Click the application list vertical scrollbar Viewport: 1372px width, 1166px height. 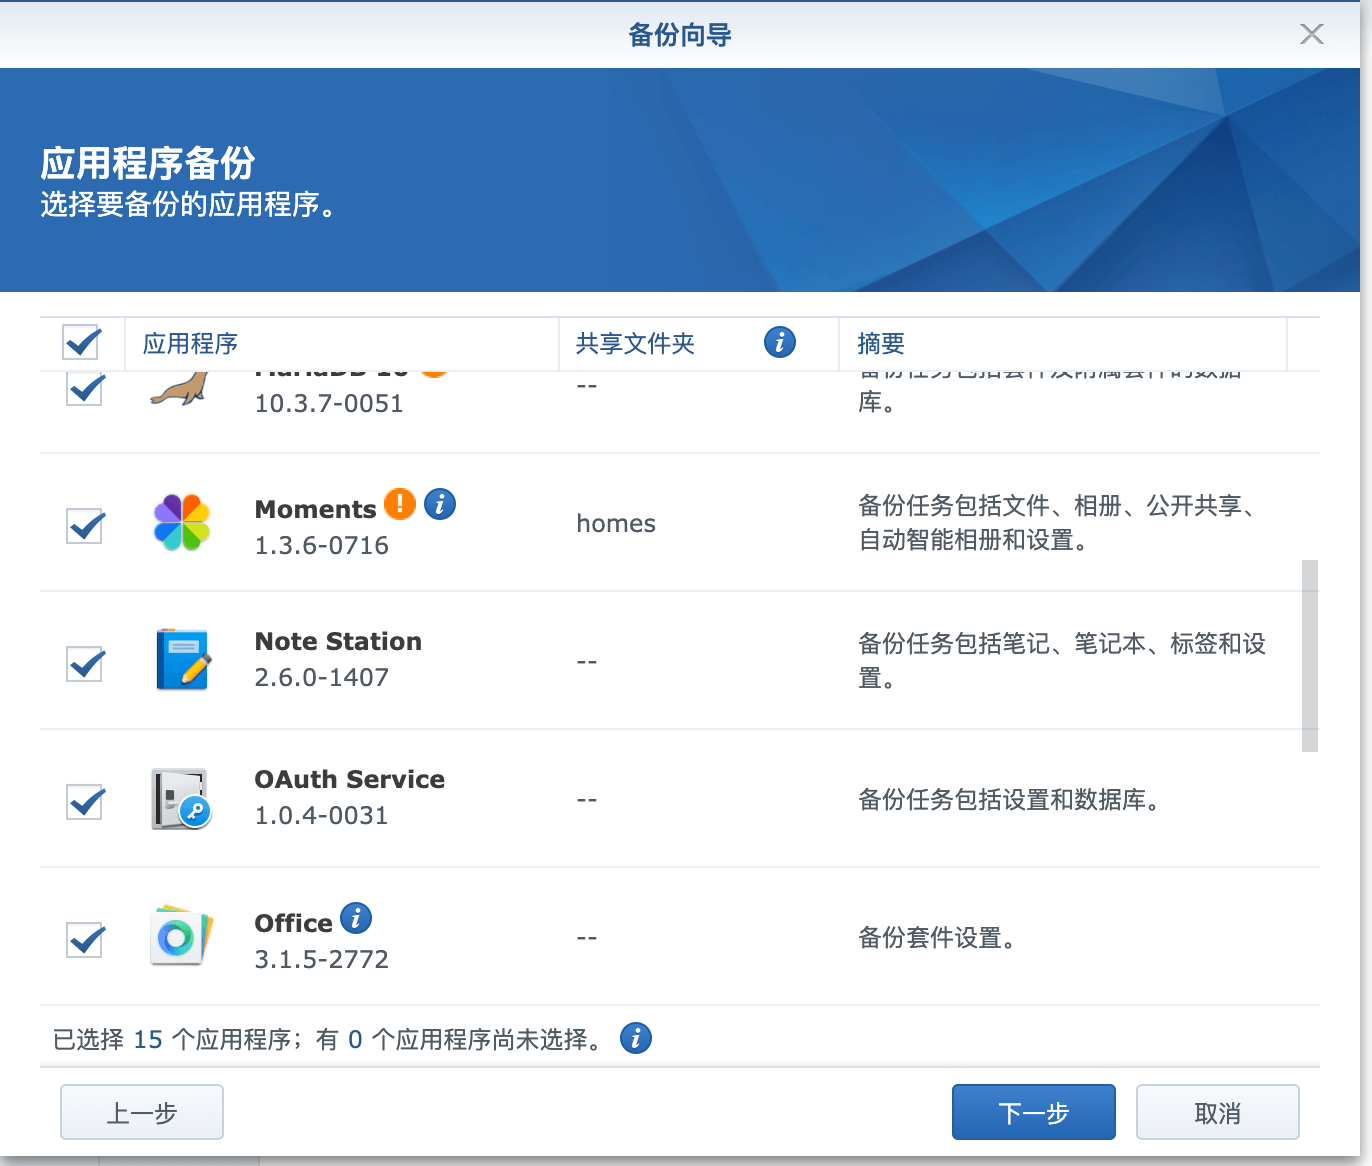[1309, 655]
